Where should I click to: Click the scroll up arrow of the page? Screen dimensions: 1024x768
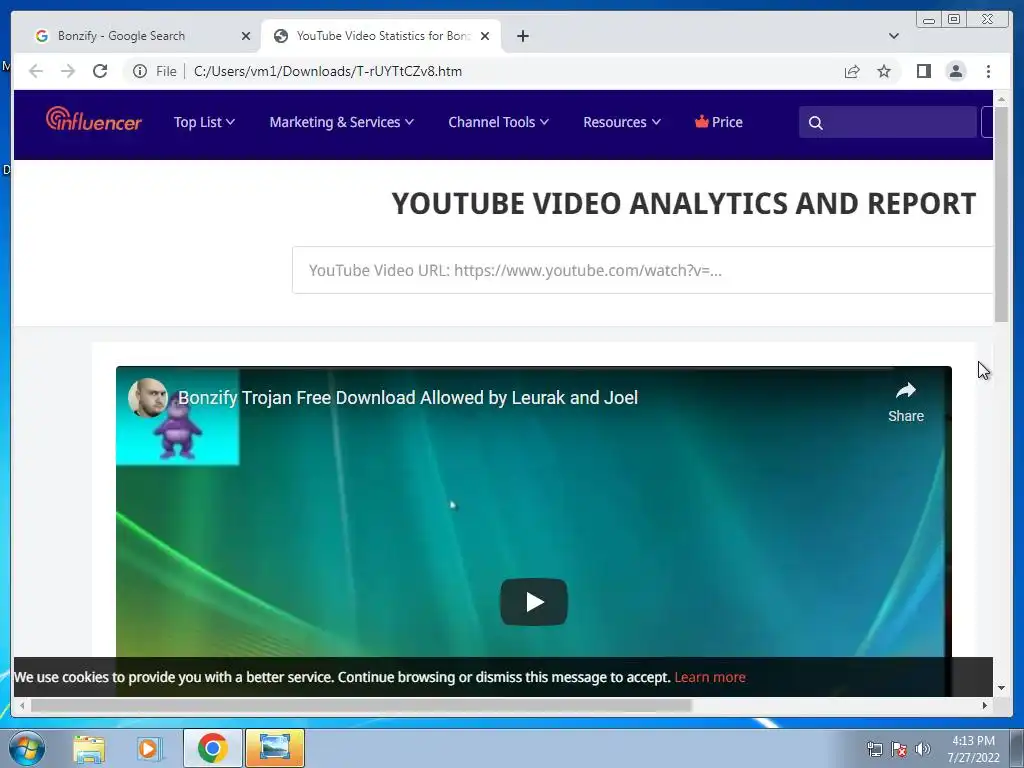tap(1001, 99)
